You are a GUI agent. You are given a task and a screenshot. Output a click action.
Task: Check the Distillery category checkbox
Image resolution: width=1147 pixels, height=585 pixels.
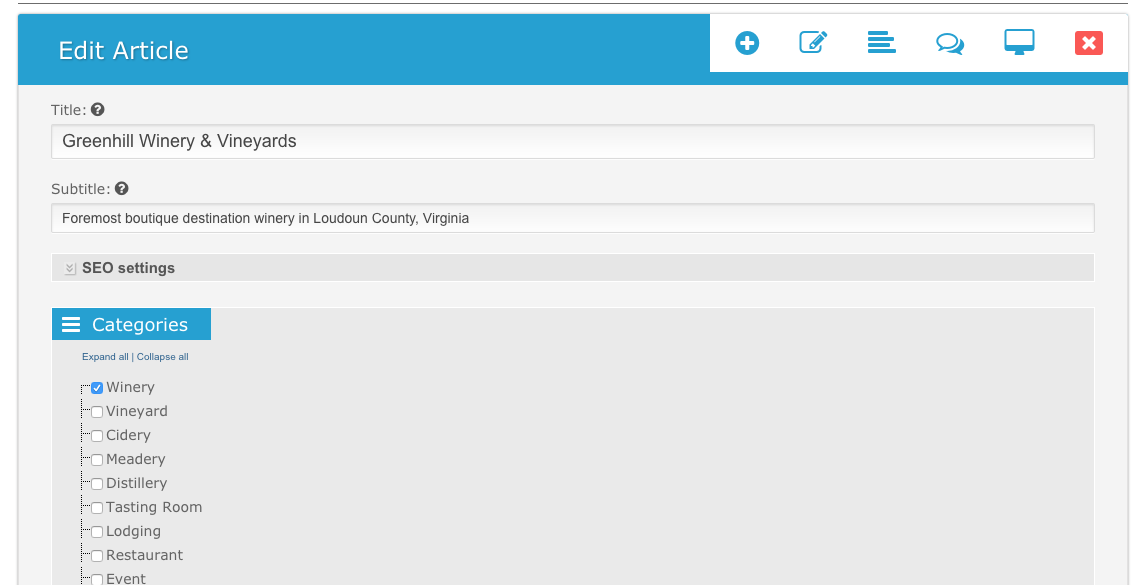coord(97,484)
